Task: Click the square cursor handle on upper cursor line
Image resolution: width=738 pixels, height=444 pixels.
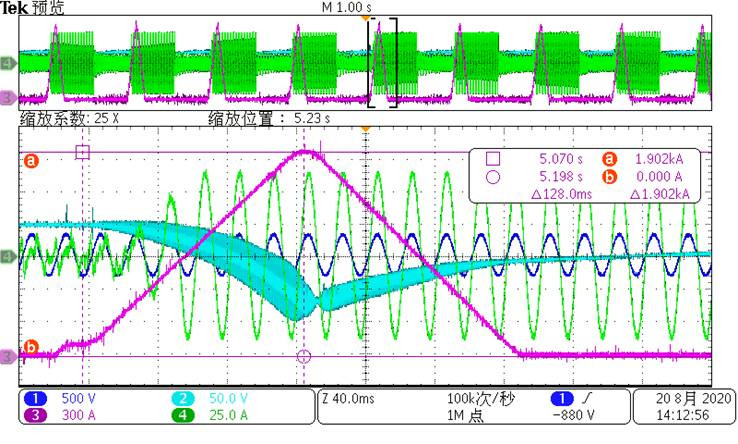Action: click(x=82, y=152)
